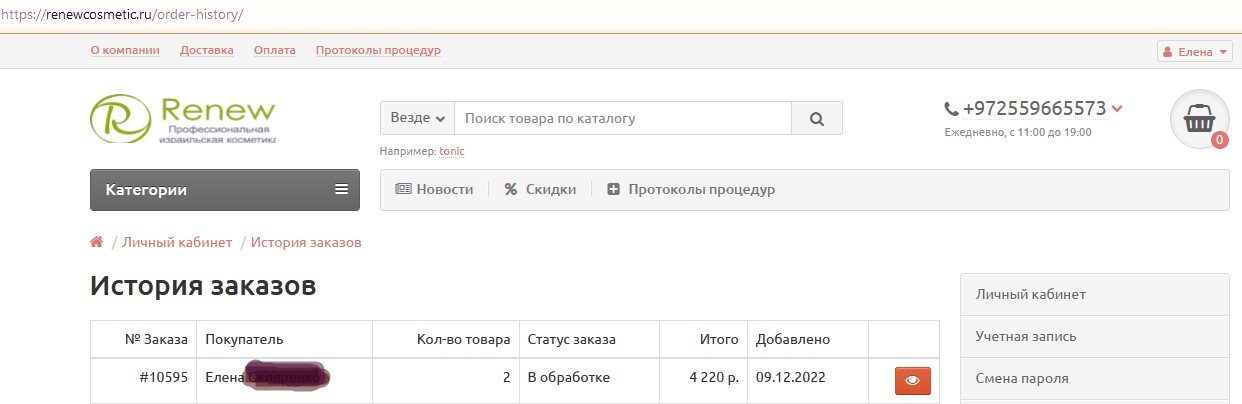
Task: Expand the Везде search scope dropdown
Action: (x=417, y=118)
